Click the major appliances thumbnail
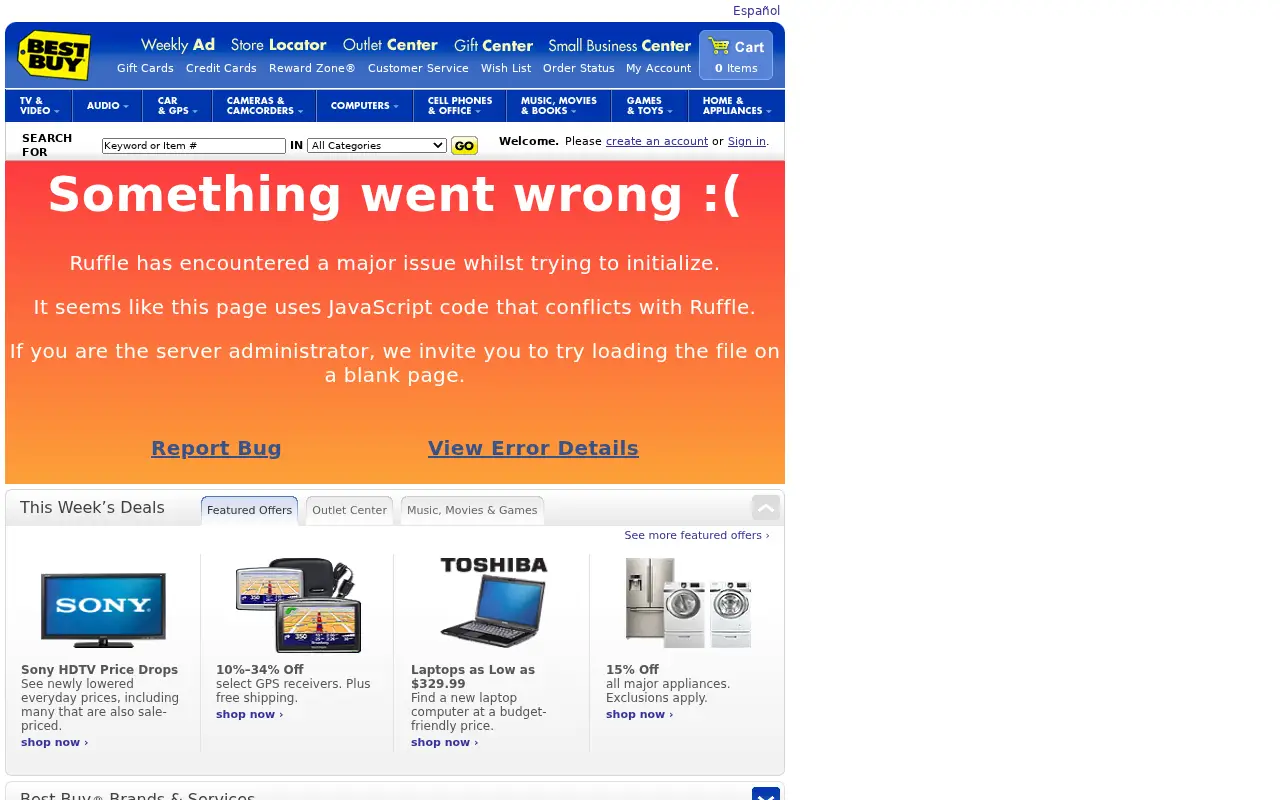1280x800 pixels. [688, 602]
